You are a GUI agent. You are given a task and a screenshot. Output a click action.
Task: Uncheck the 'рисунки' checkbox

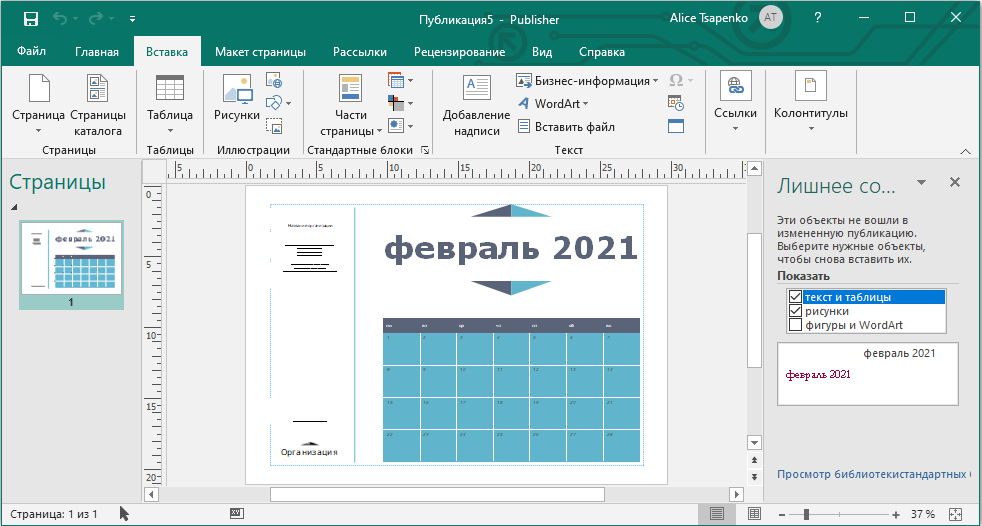(796, 311)
